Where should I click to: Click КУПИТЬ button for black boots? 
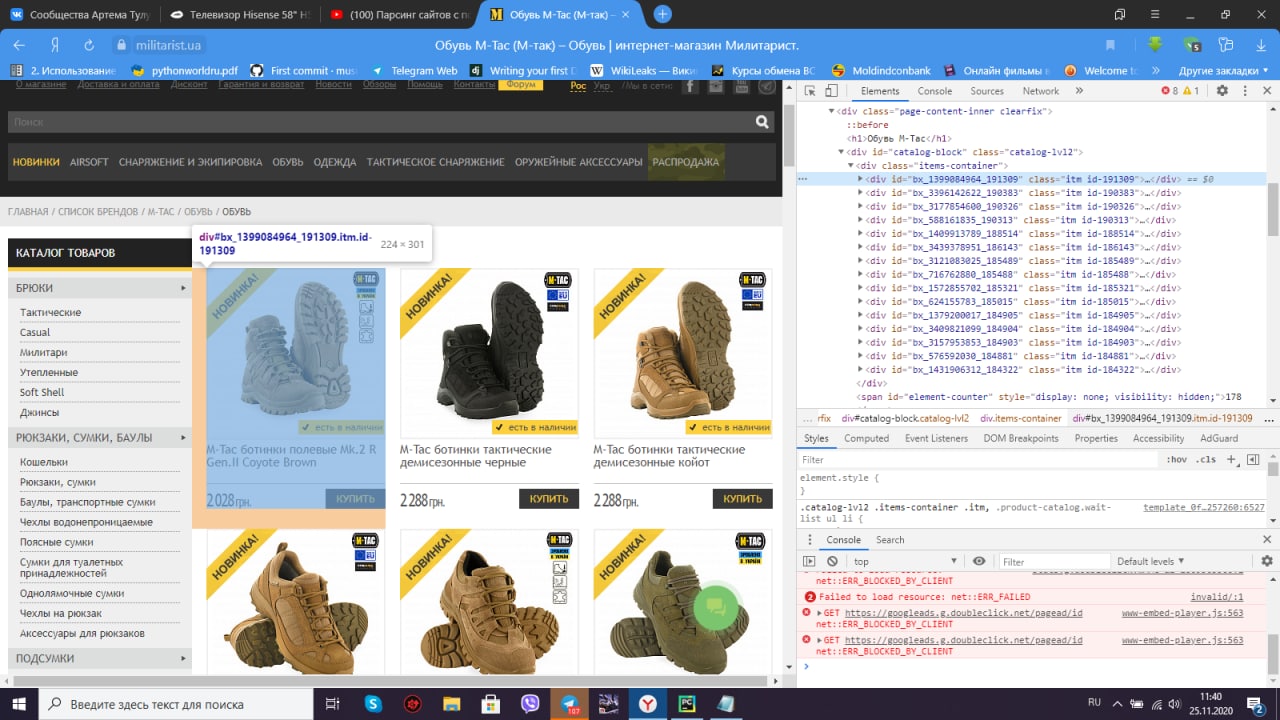click(549, 498)
